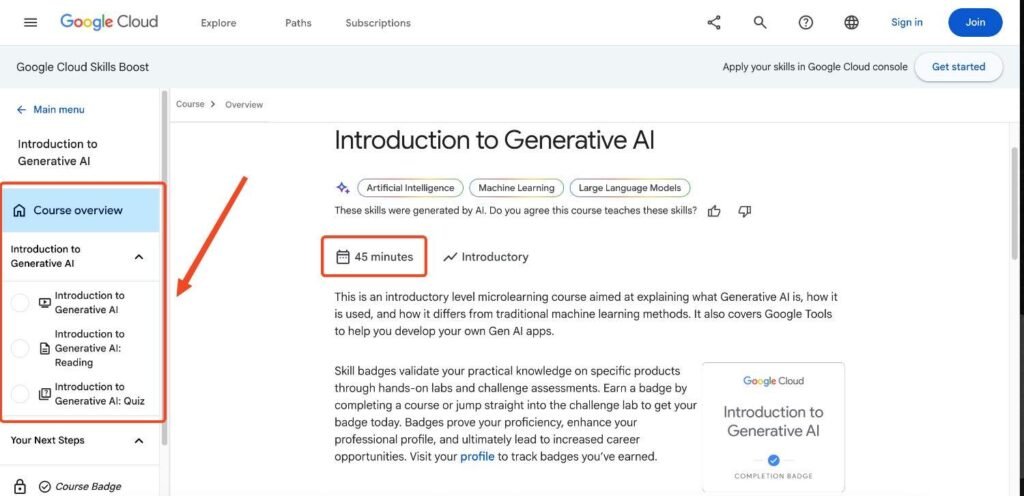
Task: Open the language globe icon
Action: [852, 22]
